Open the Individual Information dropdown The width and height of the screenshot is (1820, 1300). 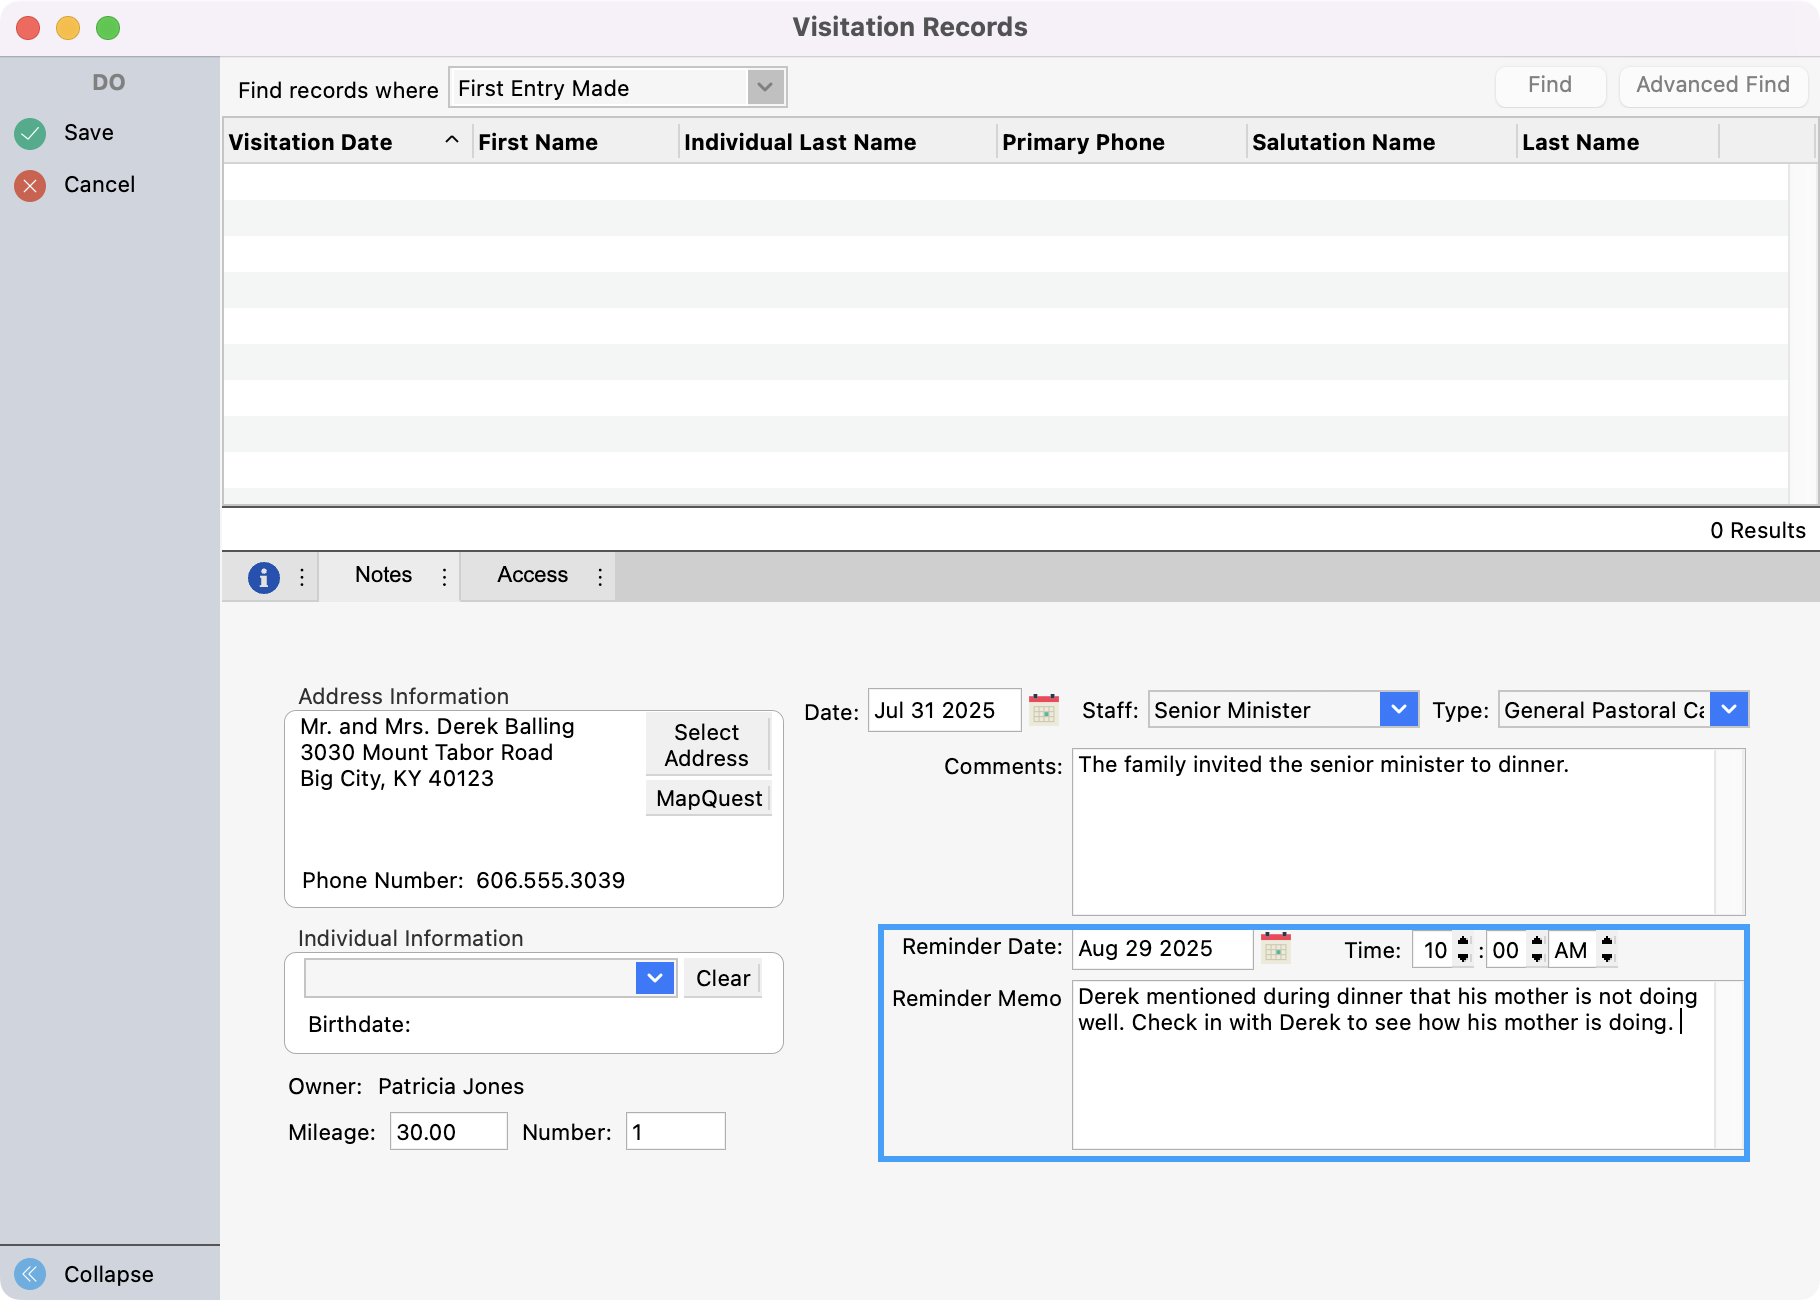(654, 978)
